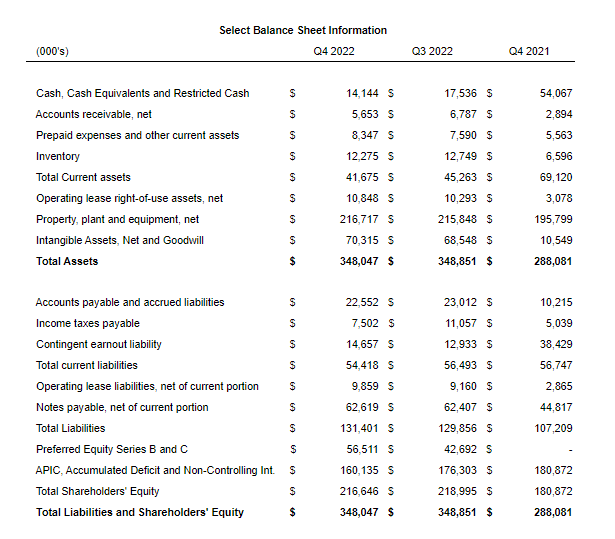Click the Property, plant and equipment label

117,219
